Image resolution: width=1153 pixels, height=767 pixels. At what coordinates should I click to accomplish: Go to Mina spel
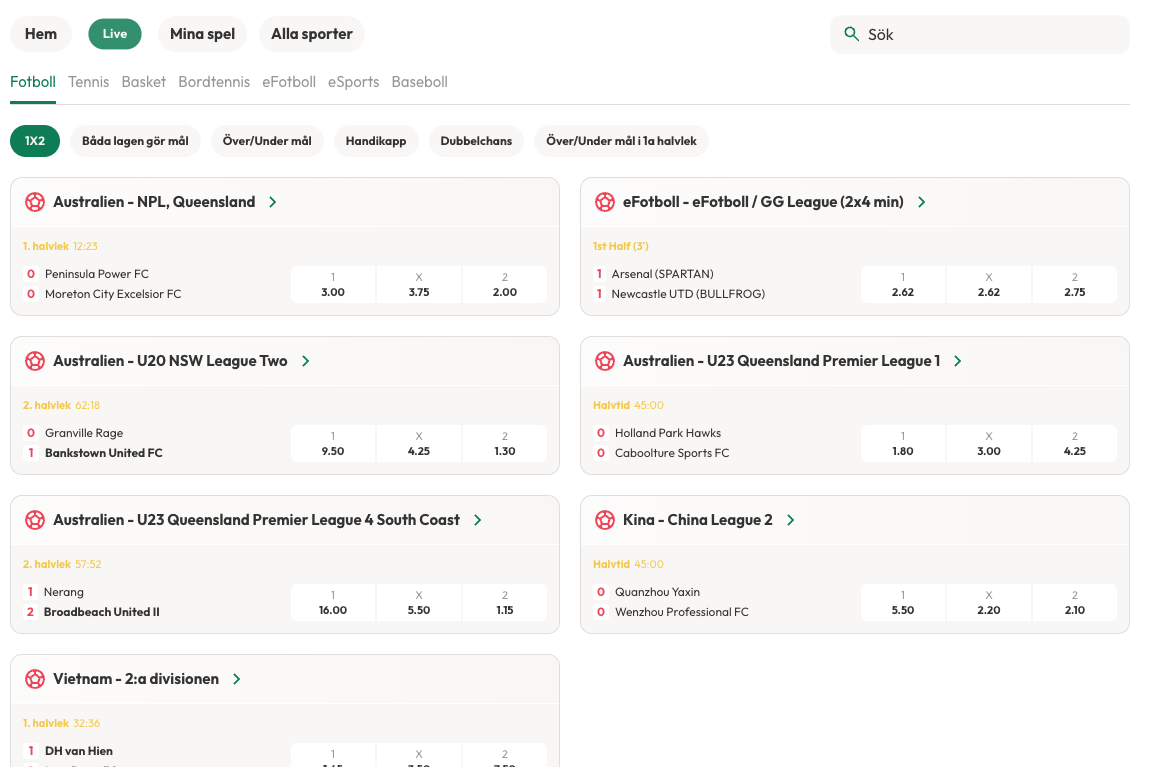pyautogui.click(x=202, y=34)
